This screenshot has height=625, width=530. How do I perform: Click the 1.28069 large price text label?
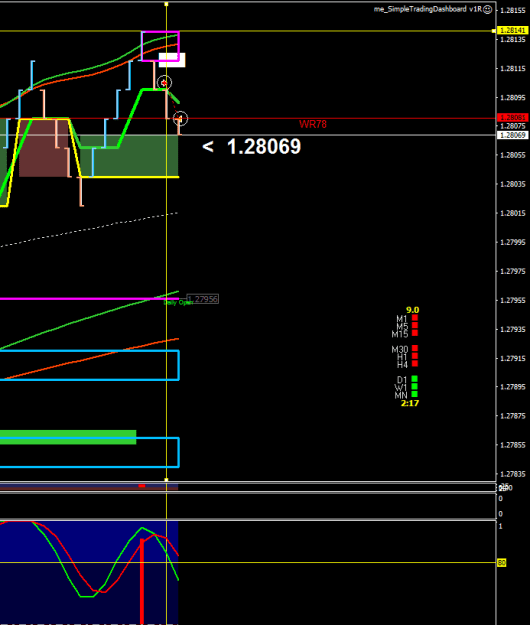point(264,147)
